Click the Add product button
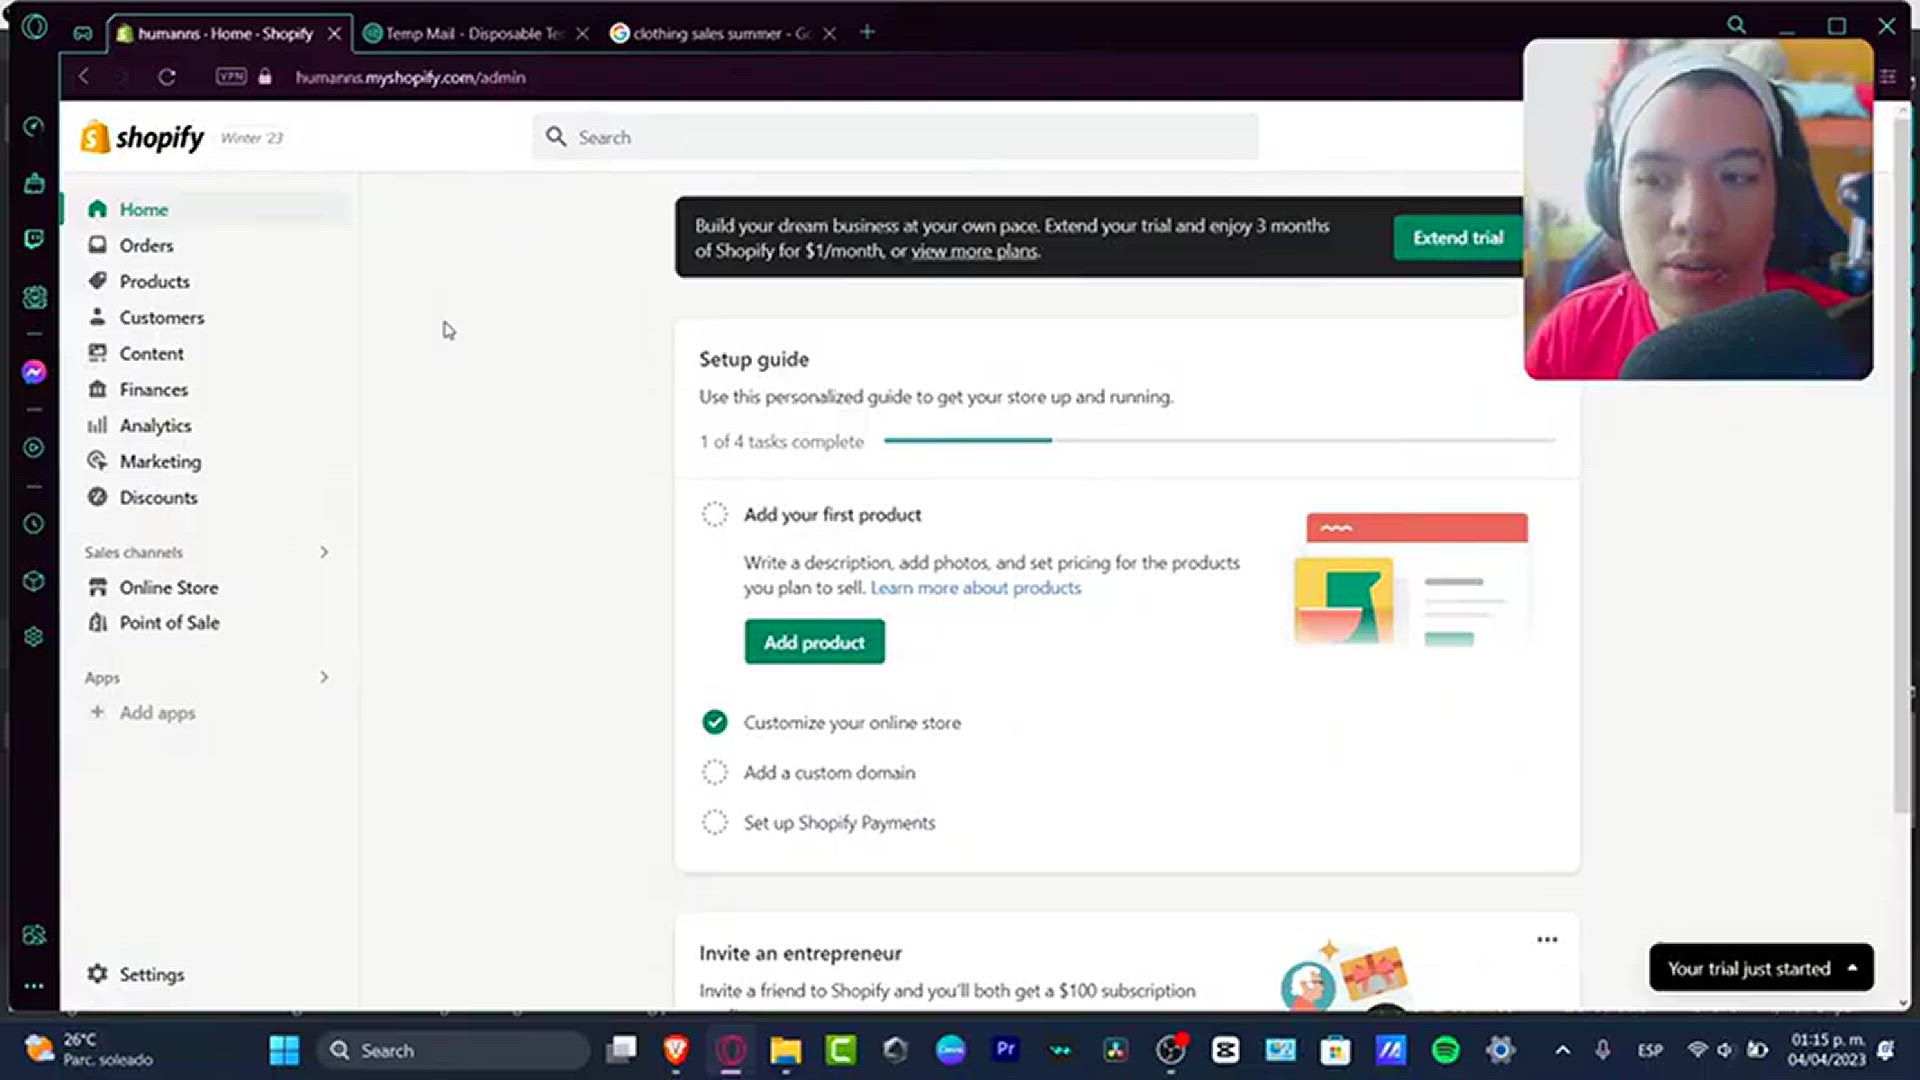The image size is (1920, 1080). point(814,642)
